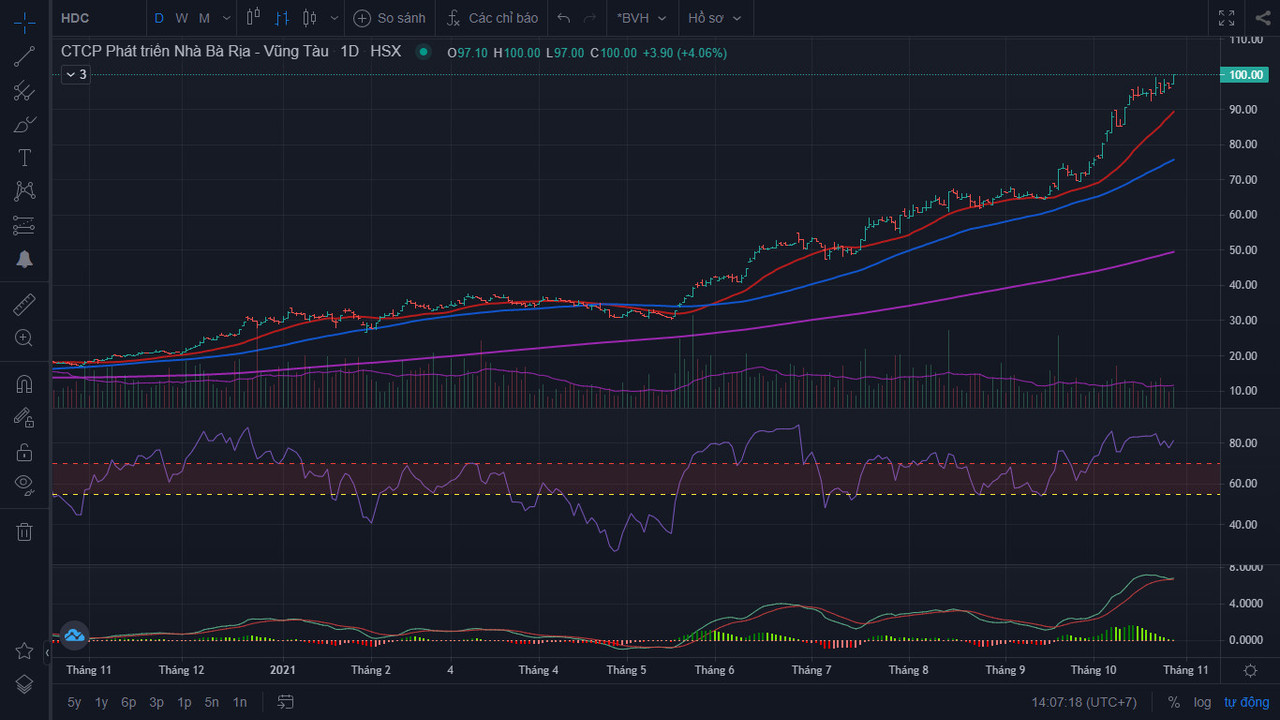This screenshot has width=1280, height=720.
Task: Open the Hồ sơ dropdown menu
Action: (714, 18)
